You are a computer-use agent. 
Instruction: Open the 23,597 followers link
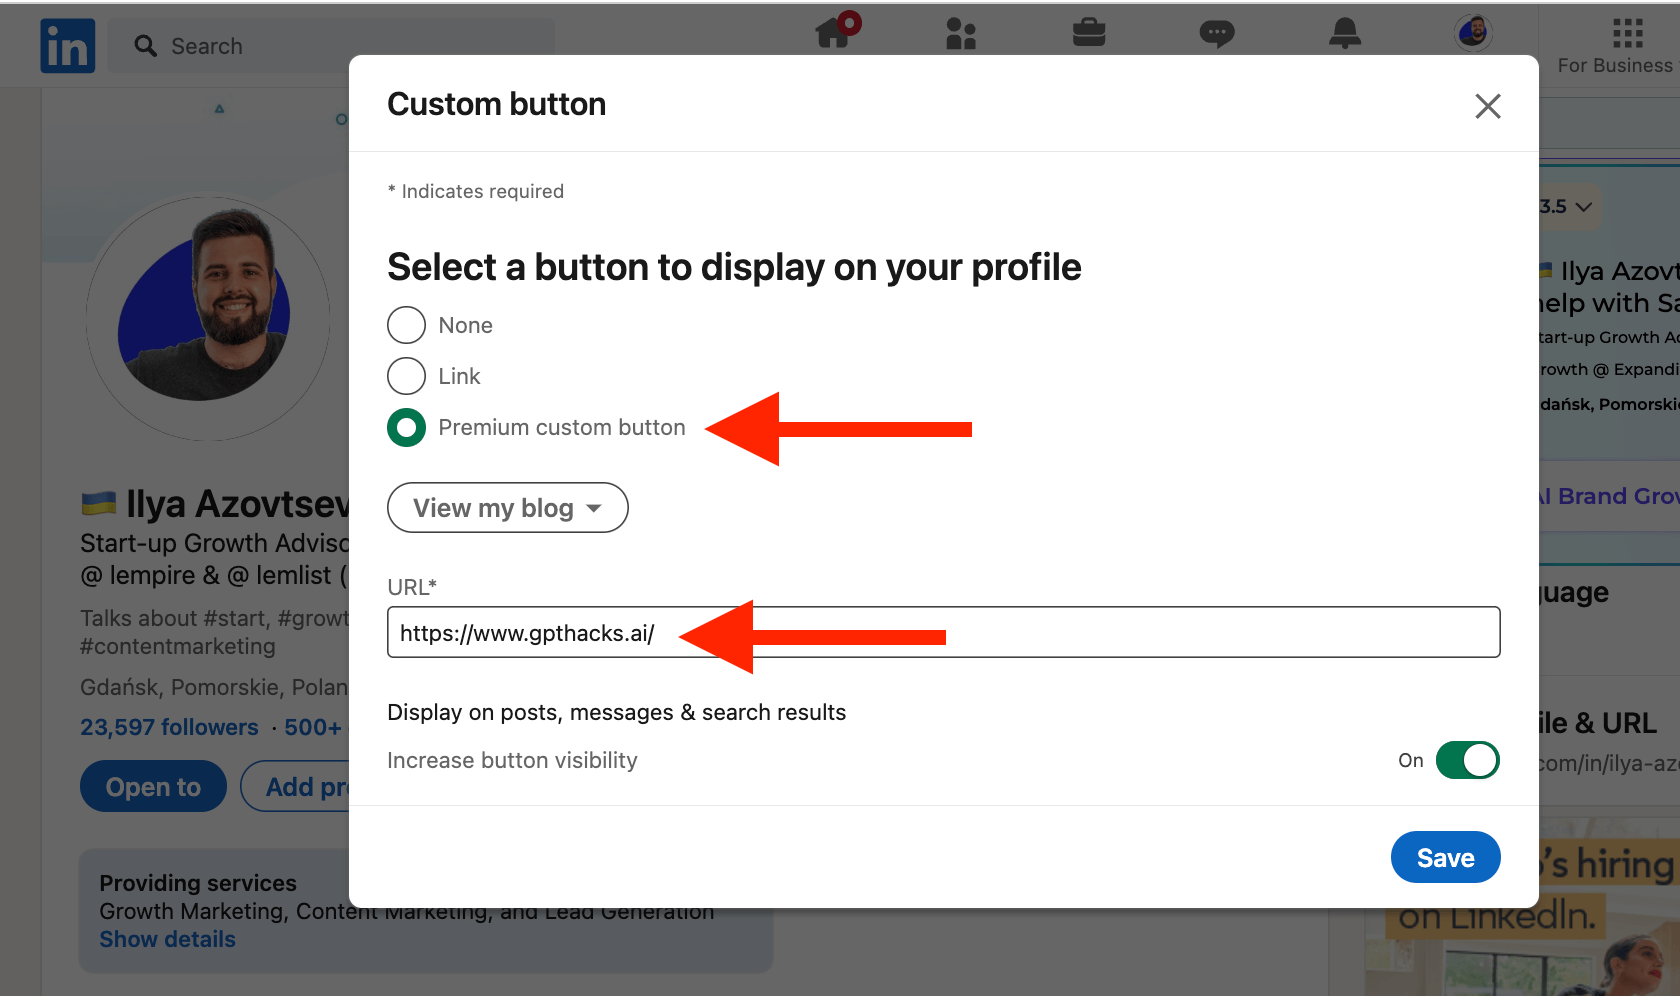[169, 727]
